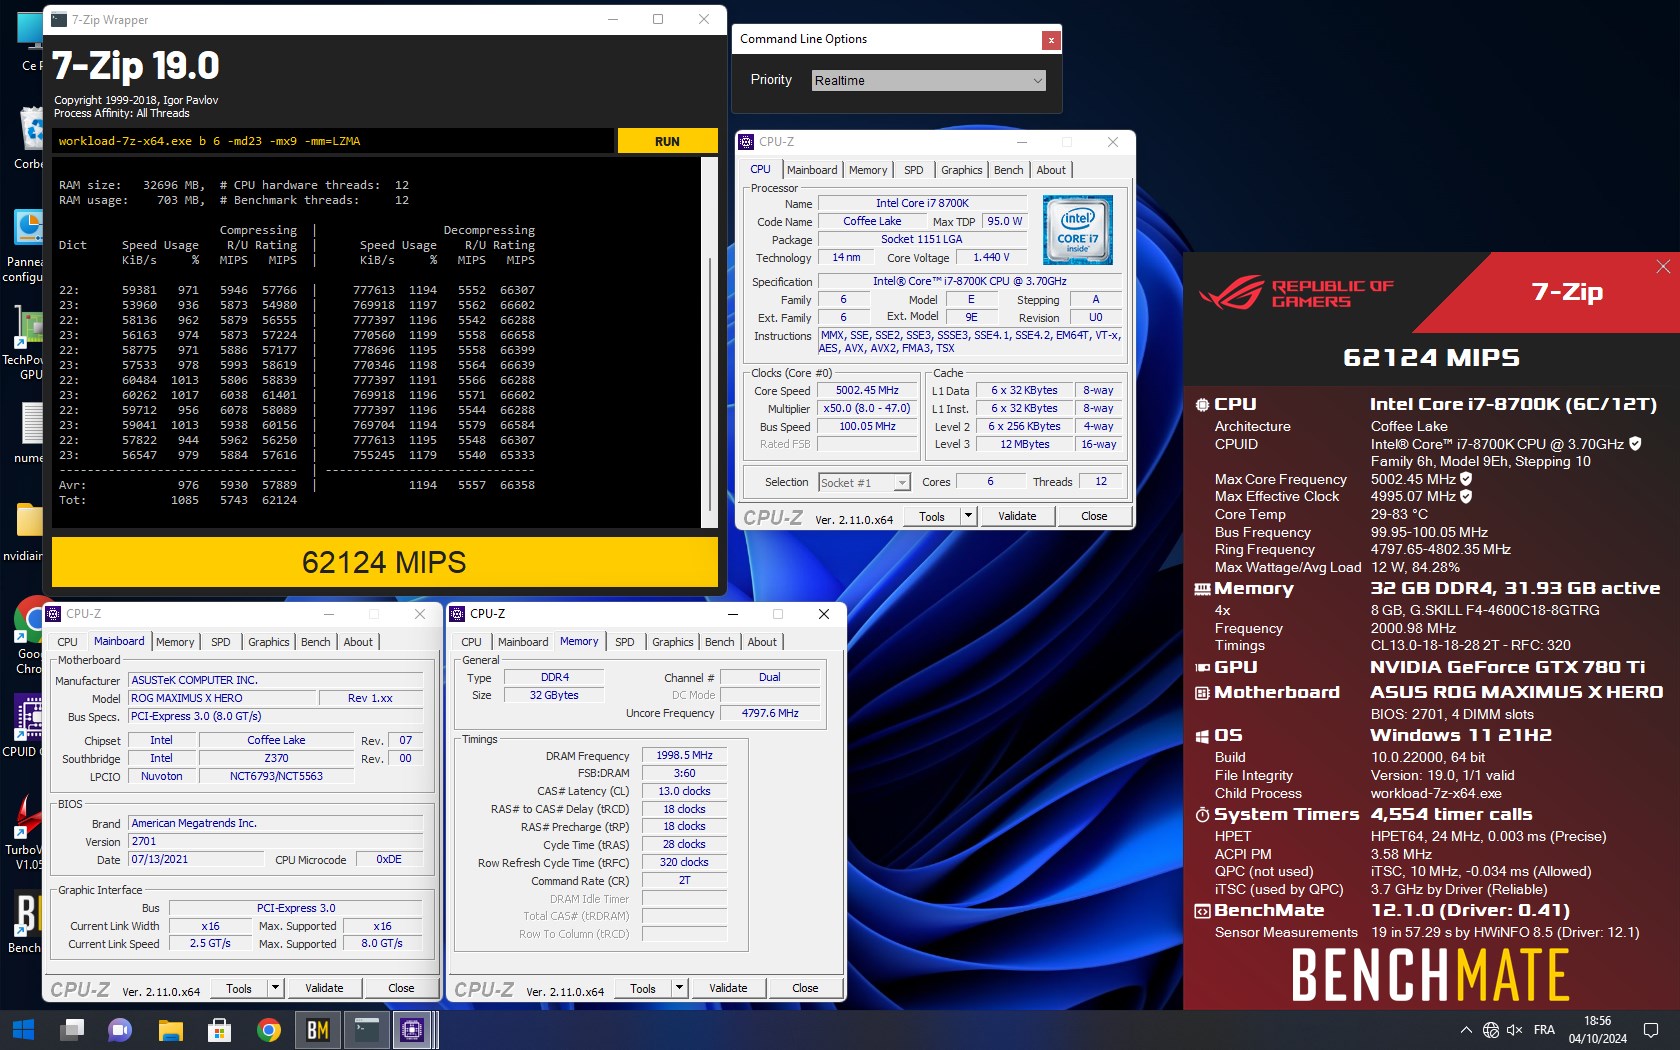
Task: Click FRA language indicator in tray
Action: point(1544,1030)
